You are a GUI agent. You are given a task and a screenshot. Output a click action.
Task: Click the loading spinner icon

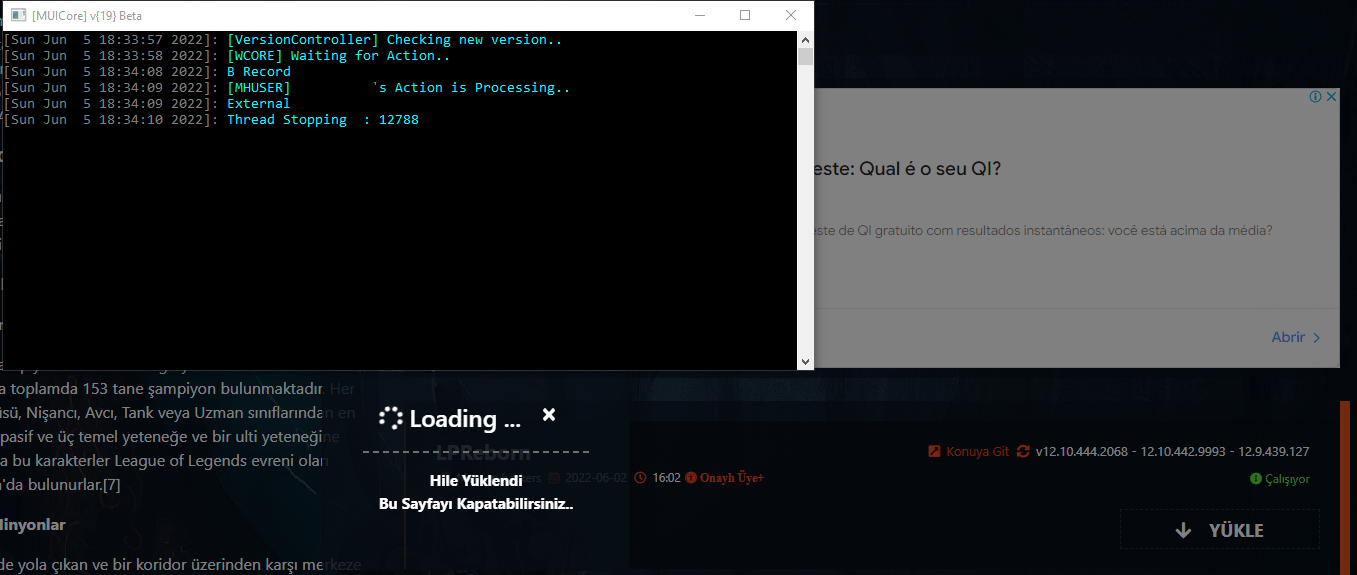point(390,419)
